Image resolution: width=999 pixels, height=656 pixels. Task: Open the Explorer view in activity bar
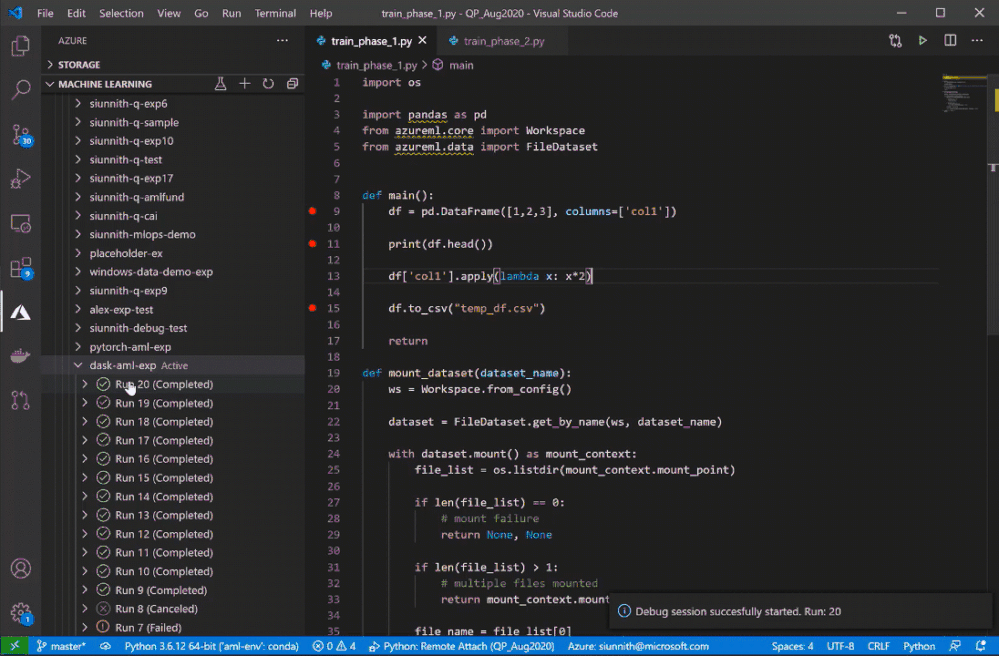tap(20, 46)
